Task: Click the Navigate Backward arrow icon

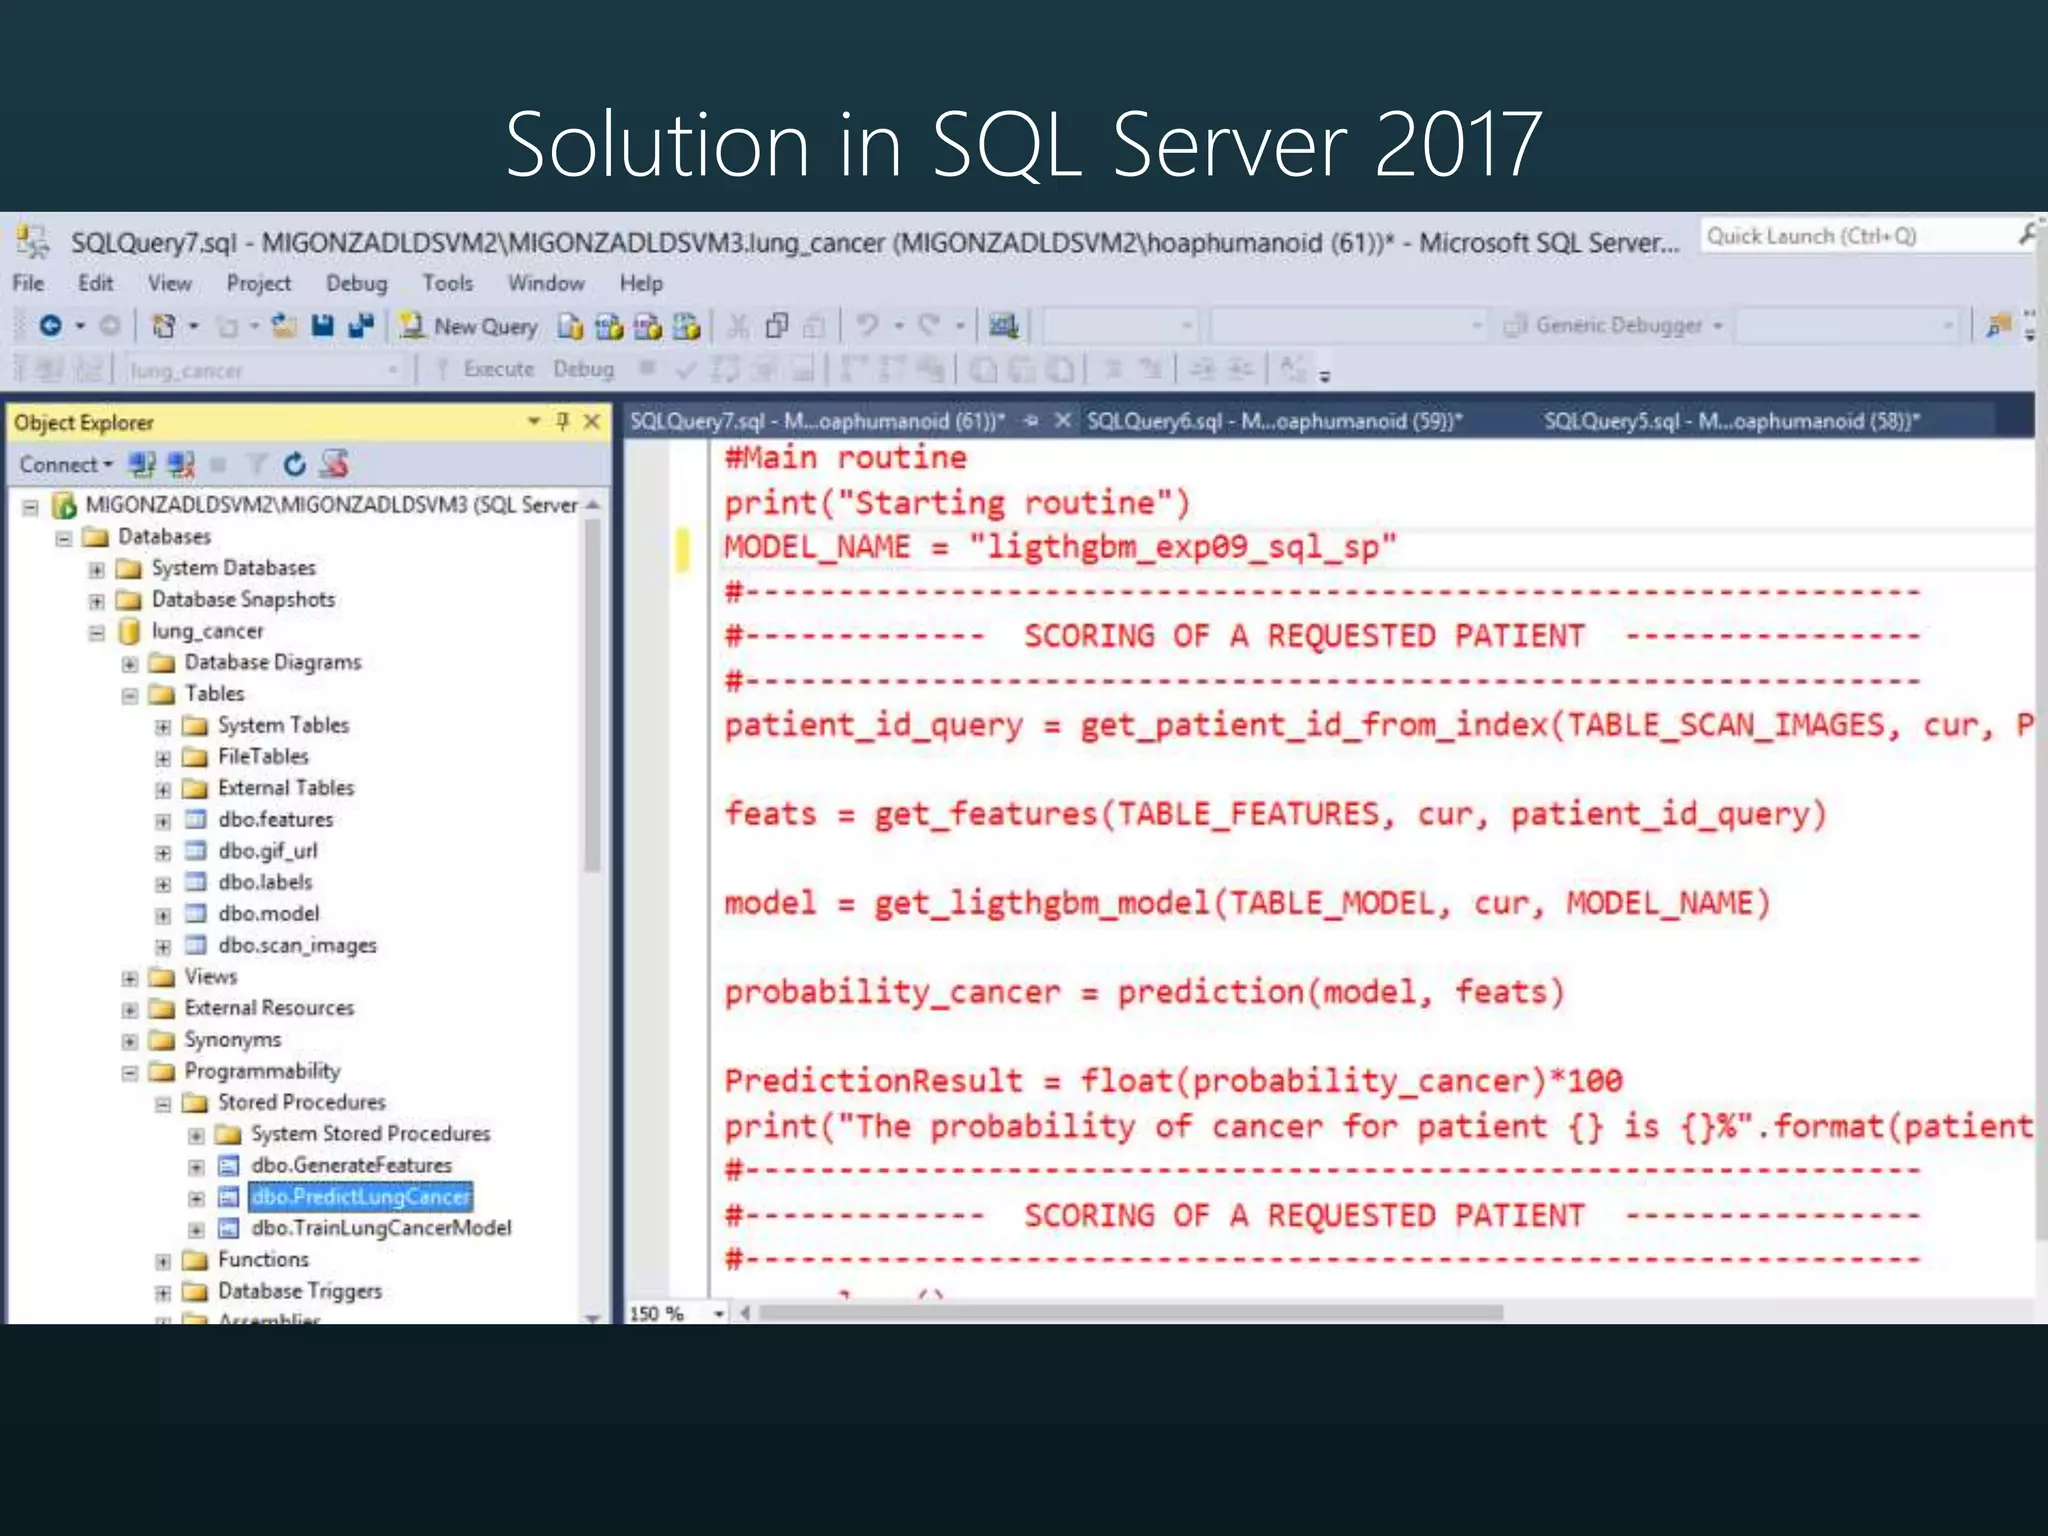Action: click(x=50, y=326)
